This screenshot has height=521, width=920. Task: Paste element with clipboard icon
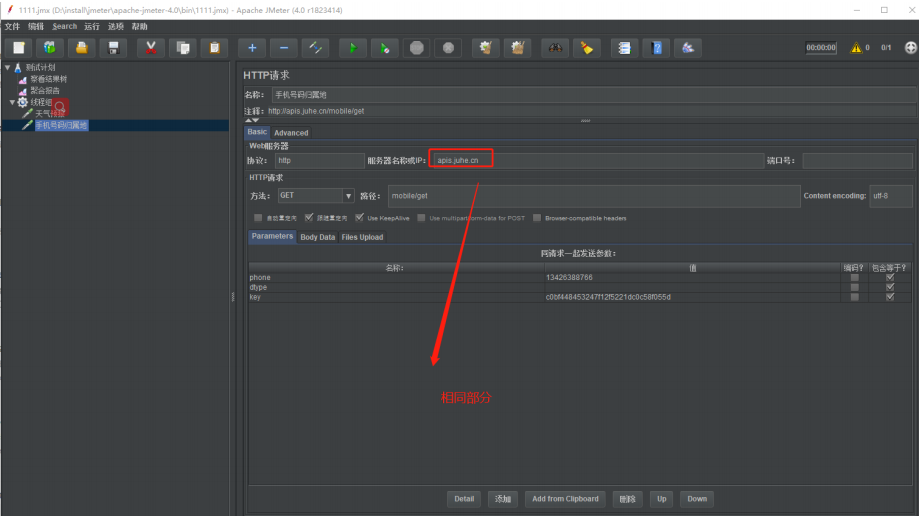tap(214, 48)
